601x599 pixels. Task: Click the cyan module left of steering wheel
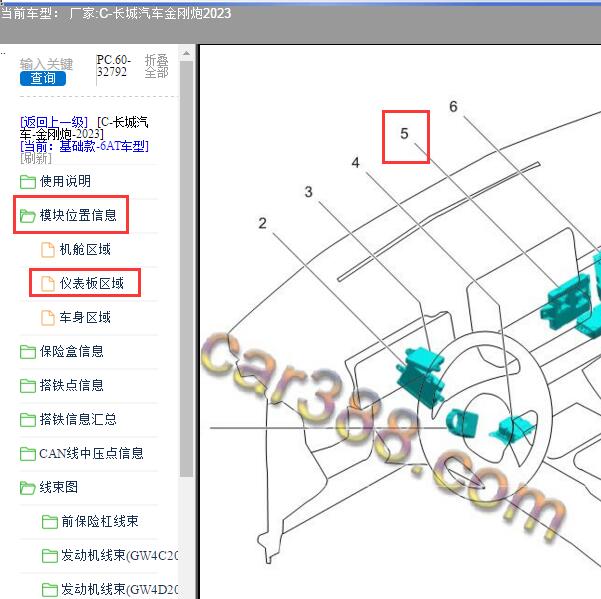pos(422,376)
